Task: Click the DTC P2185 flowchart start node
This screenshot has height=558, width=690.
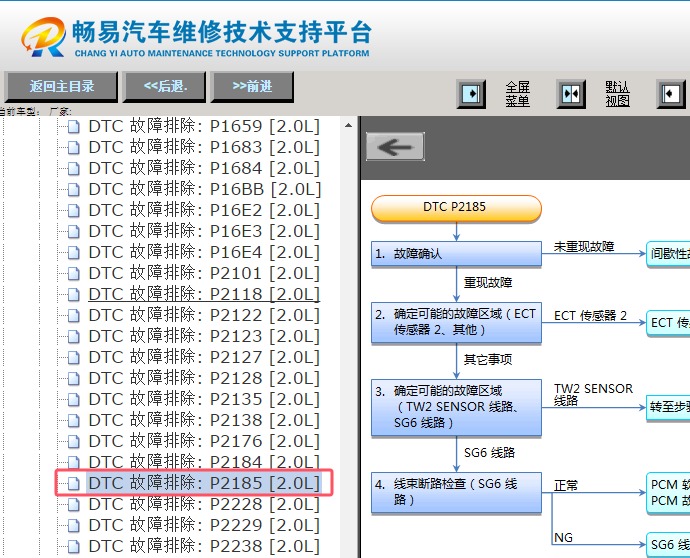Action: (x=456, y=208)
